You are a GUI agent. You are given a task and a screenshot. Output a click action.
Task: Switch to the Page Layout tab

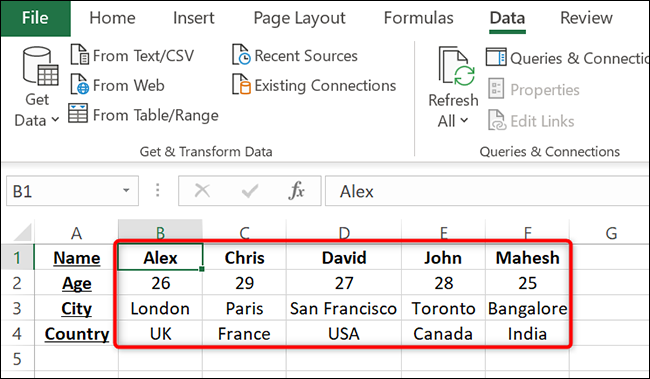point(299,18)
